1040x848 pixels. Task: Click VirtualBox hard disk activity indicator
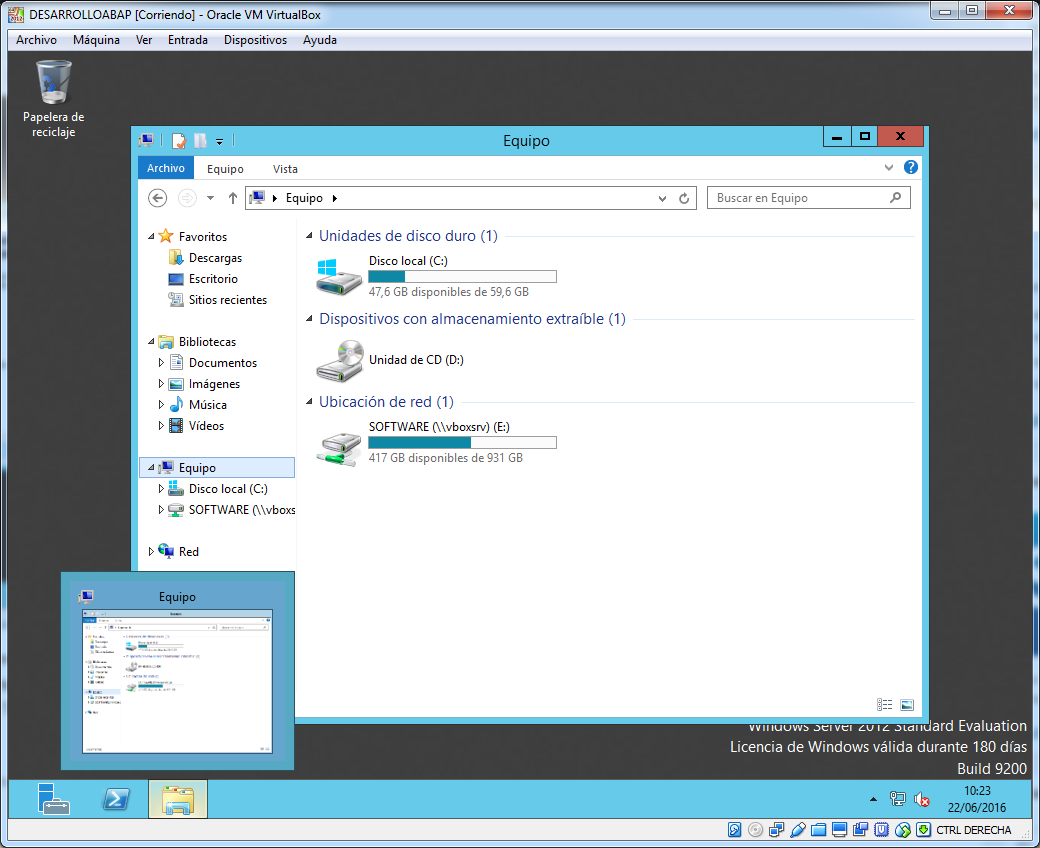pyautogui.click(x=734, y=829)
